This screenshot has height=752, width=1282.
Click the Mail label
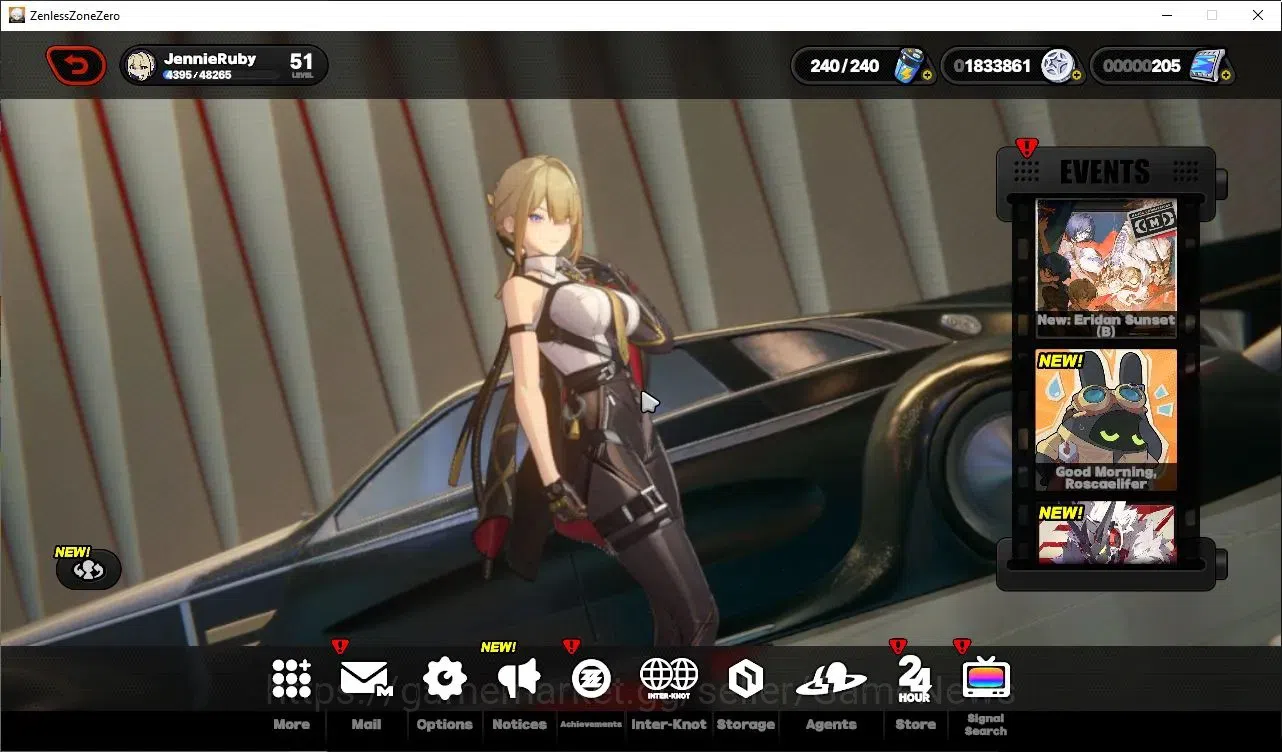tap(366, 724)
